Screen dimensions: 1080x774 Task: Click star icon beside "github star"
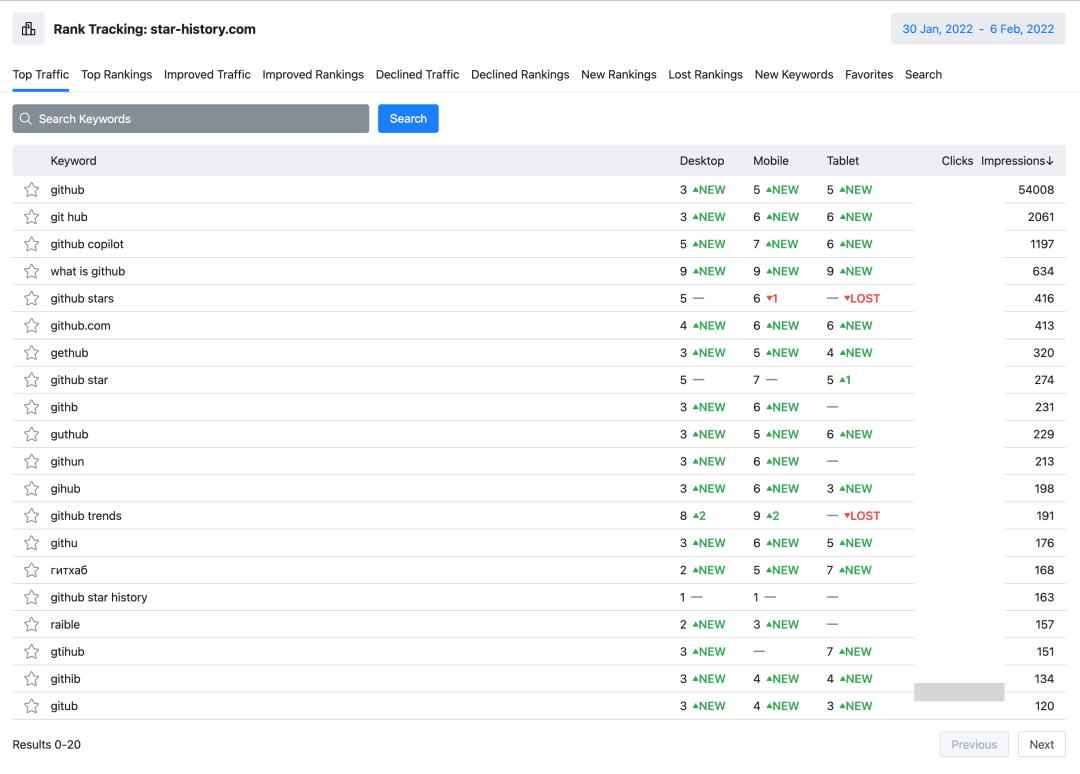coord(31,380)
